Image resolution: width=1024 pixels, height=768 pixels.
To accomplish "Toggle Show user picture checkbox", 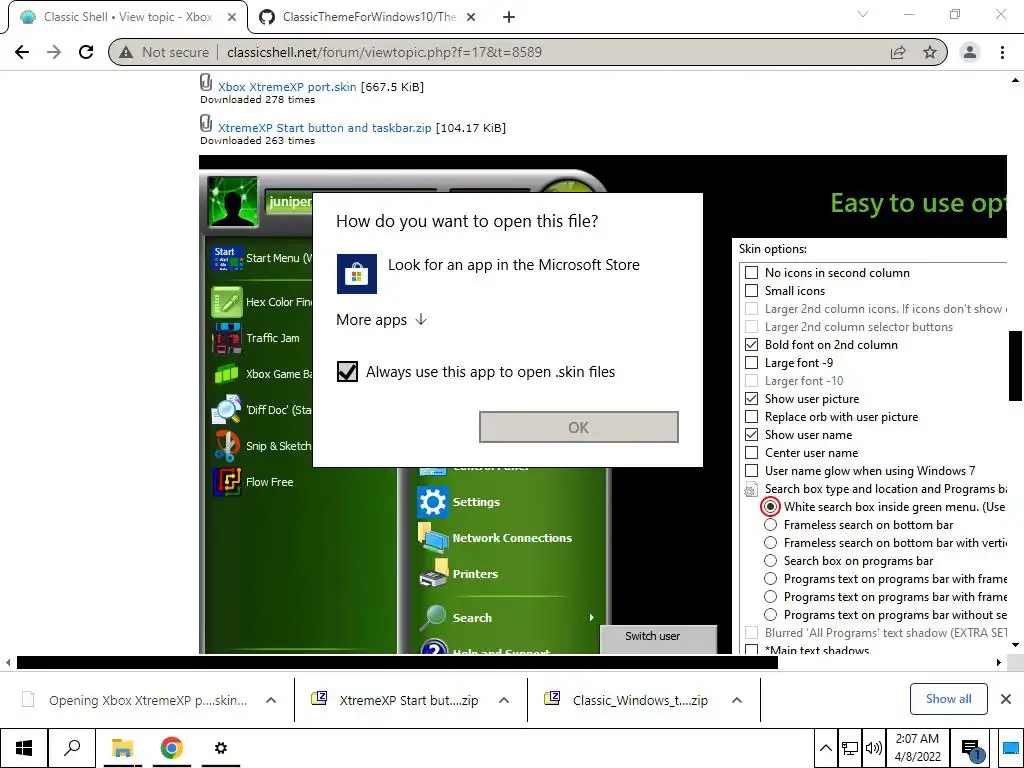I will (752, 398).
